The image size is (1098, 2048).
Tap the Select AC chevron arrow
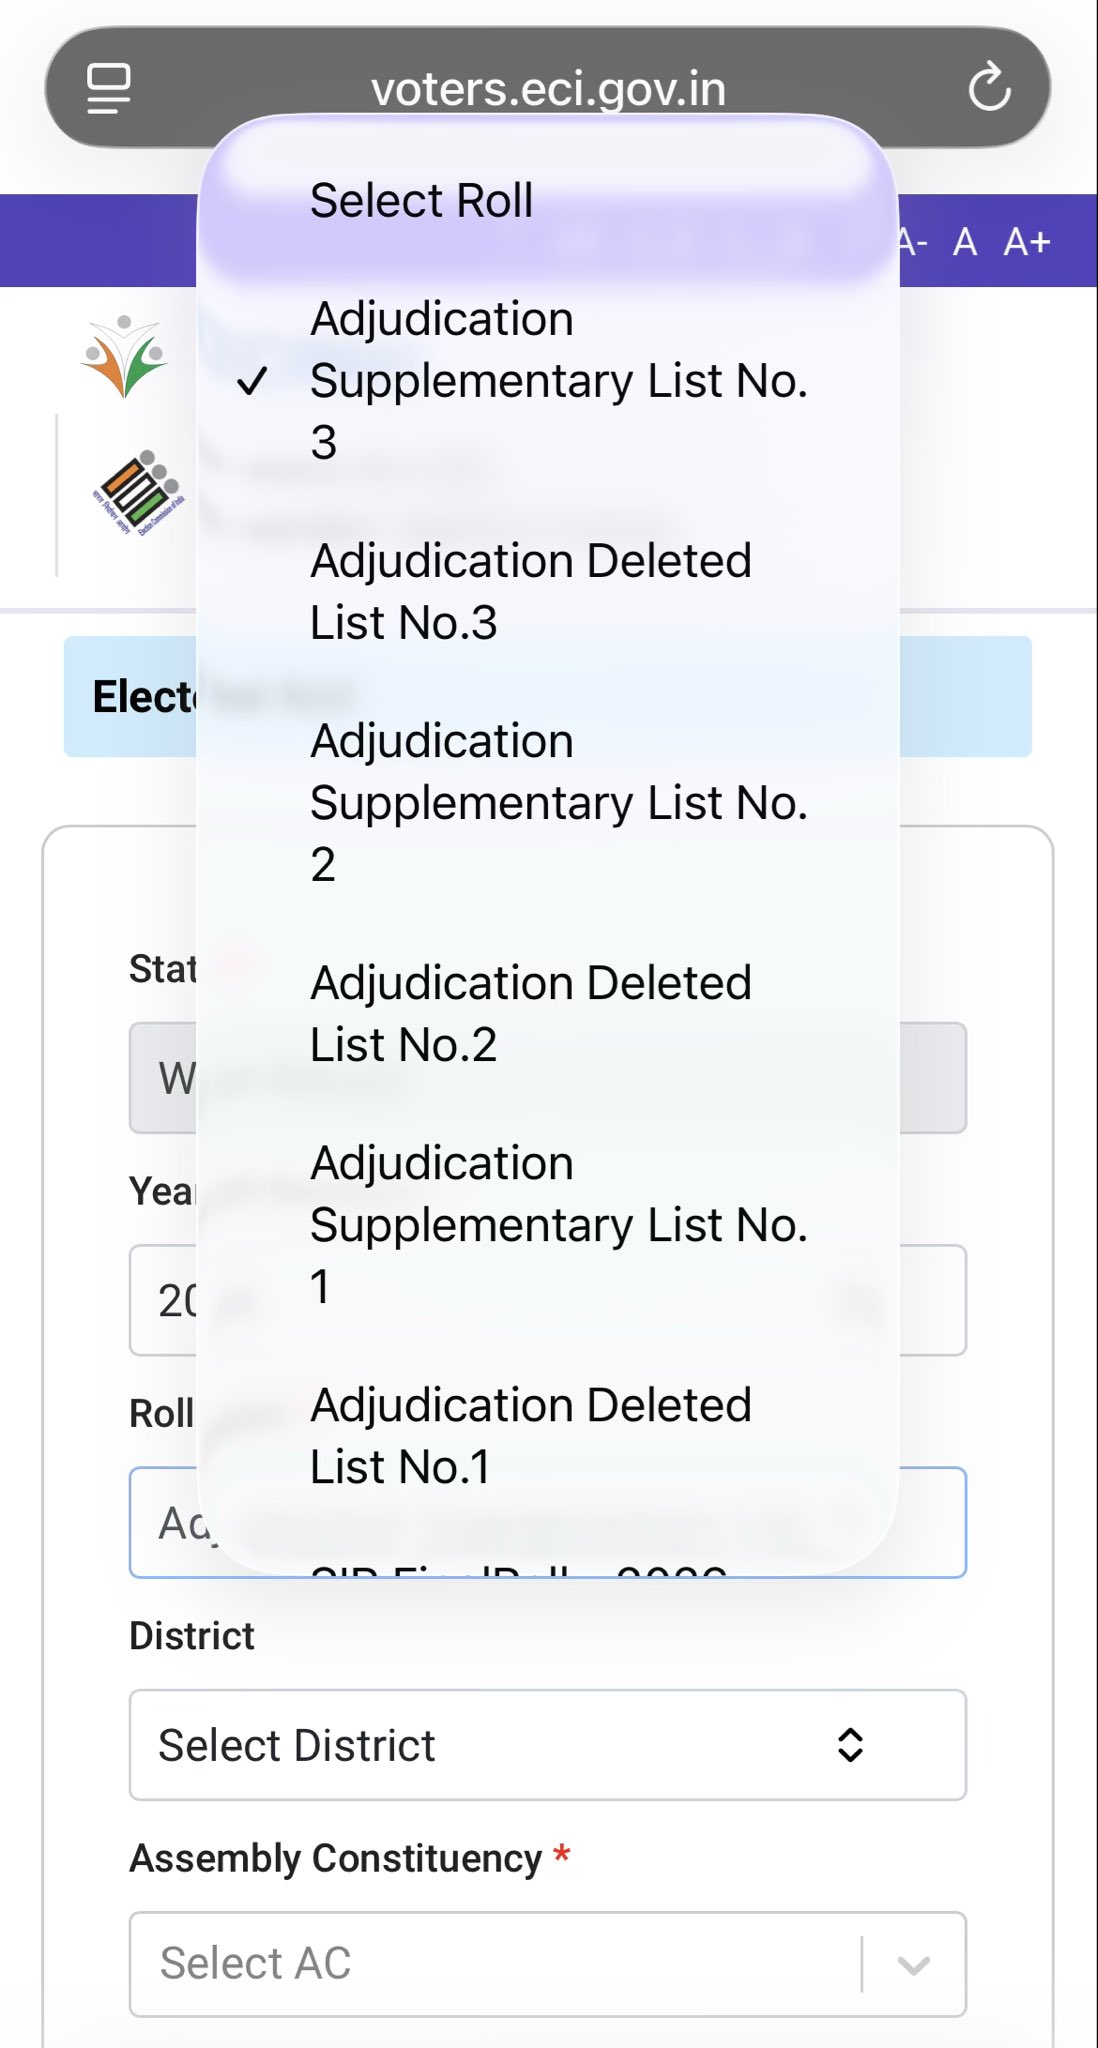click(913, 1965)
